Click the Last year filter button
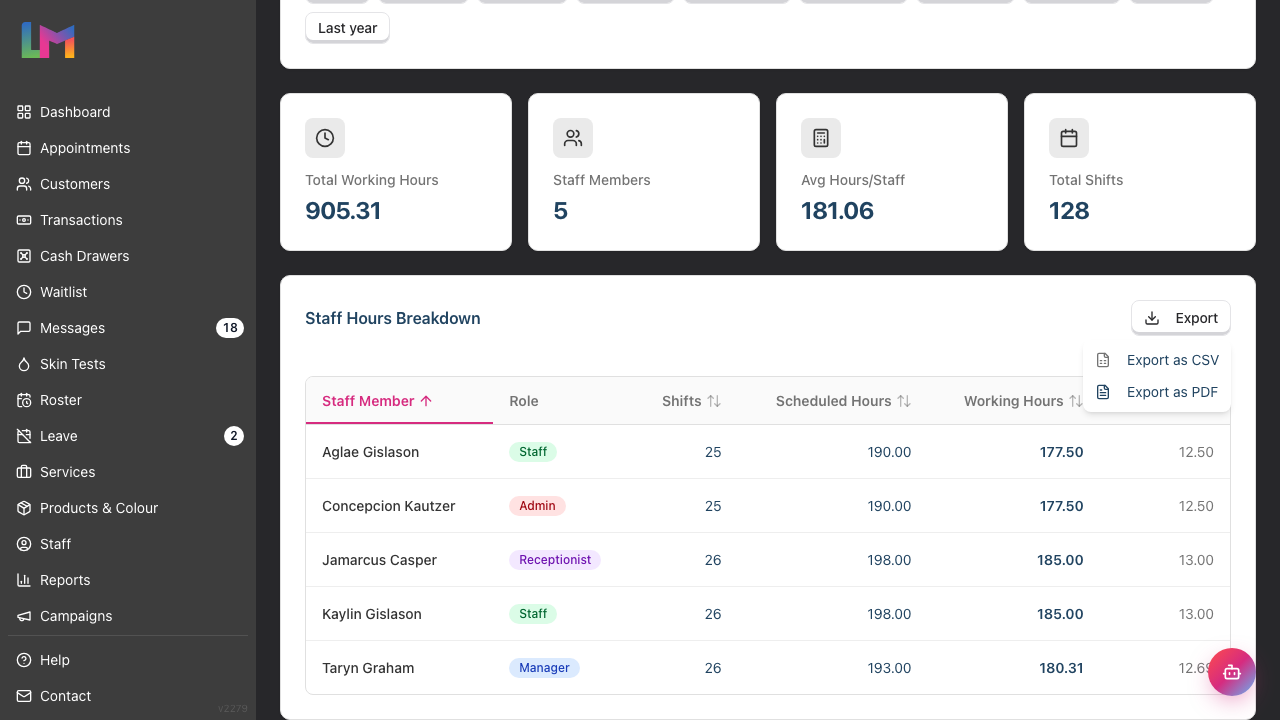 coord(347,28)
